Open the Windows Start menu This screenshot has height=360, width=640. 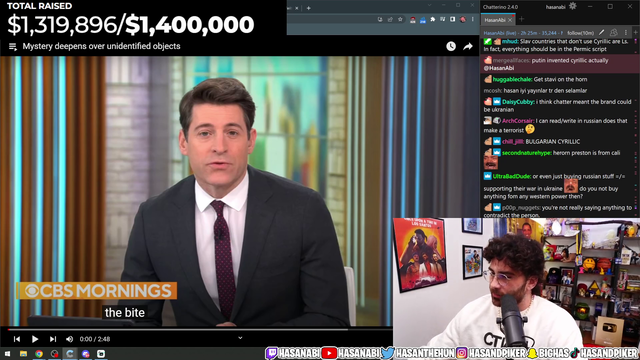coord(7,353)
